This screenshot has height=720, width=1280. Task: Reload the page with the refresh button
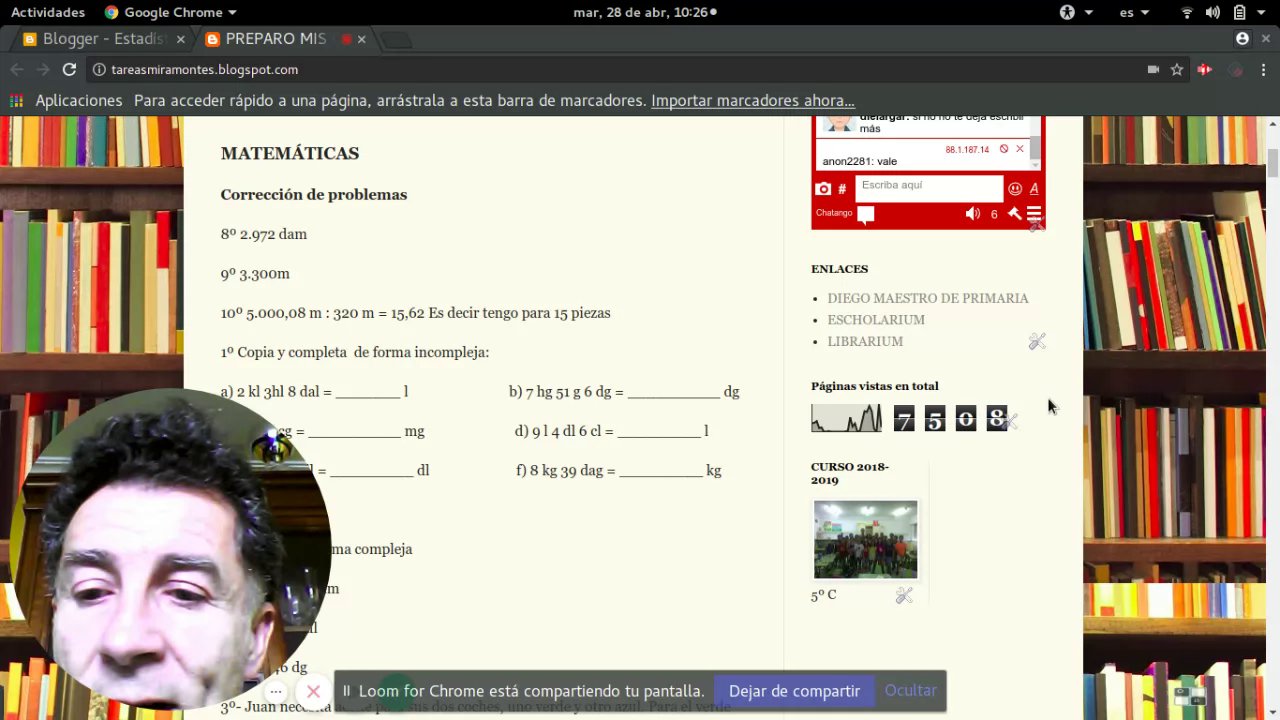click(69, 69)
